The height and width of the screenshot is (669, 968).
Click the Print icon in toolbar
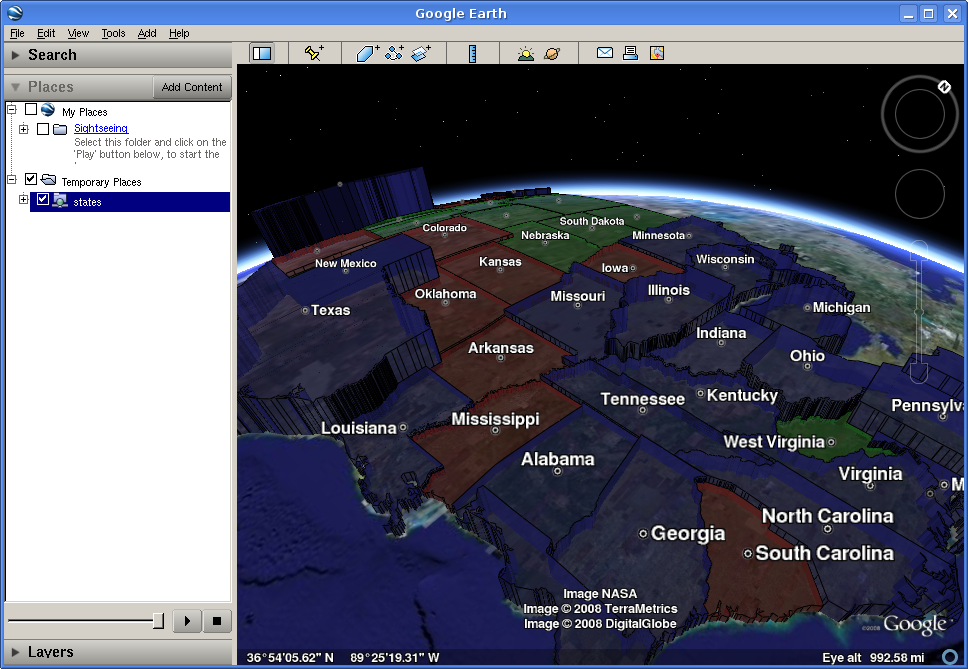(x=630, y=54)
